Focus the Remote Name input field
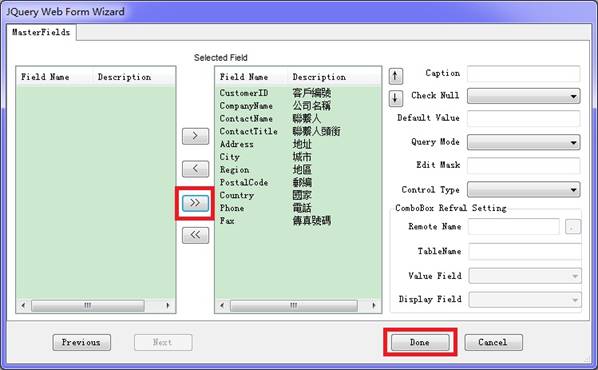598x370 pixels. (x=514, y=227)
